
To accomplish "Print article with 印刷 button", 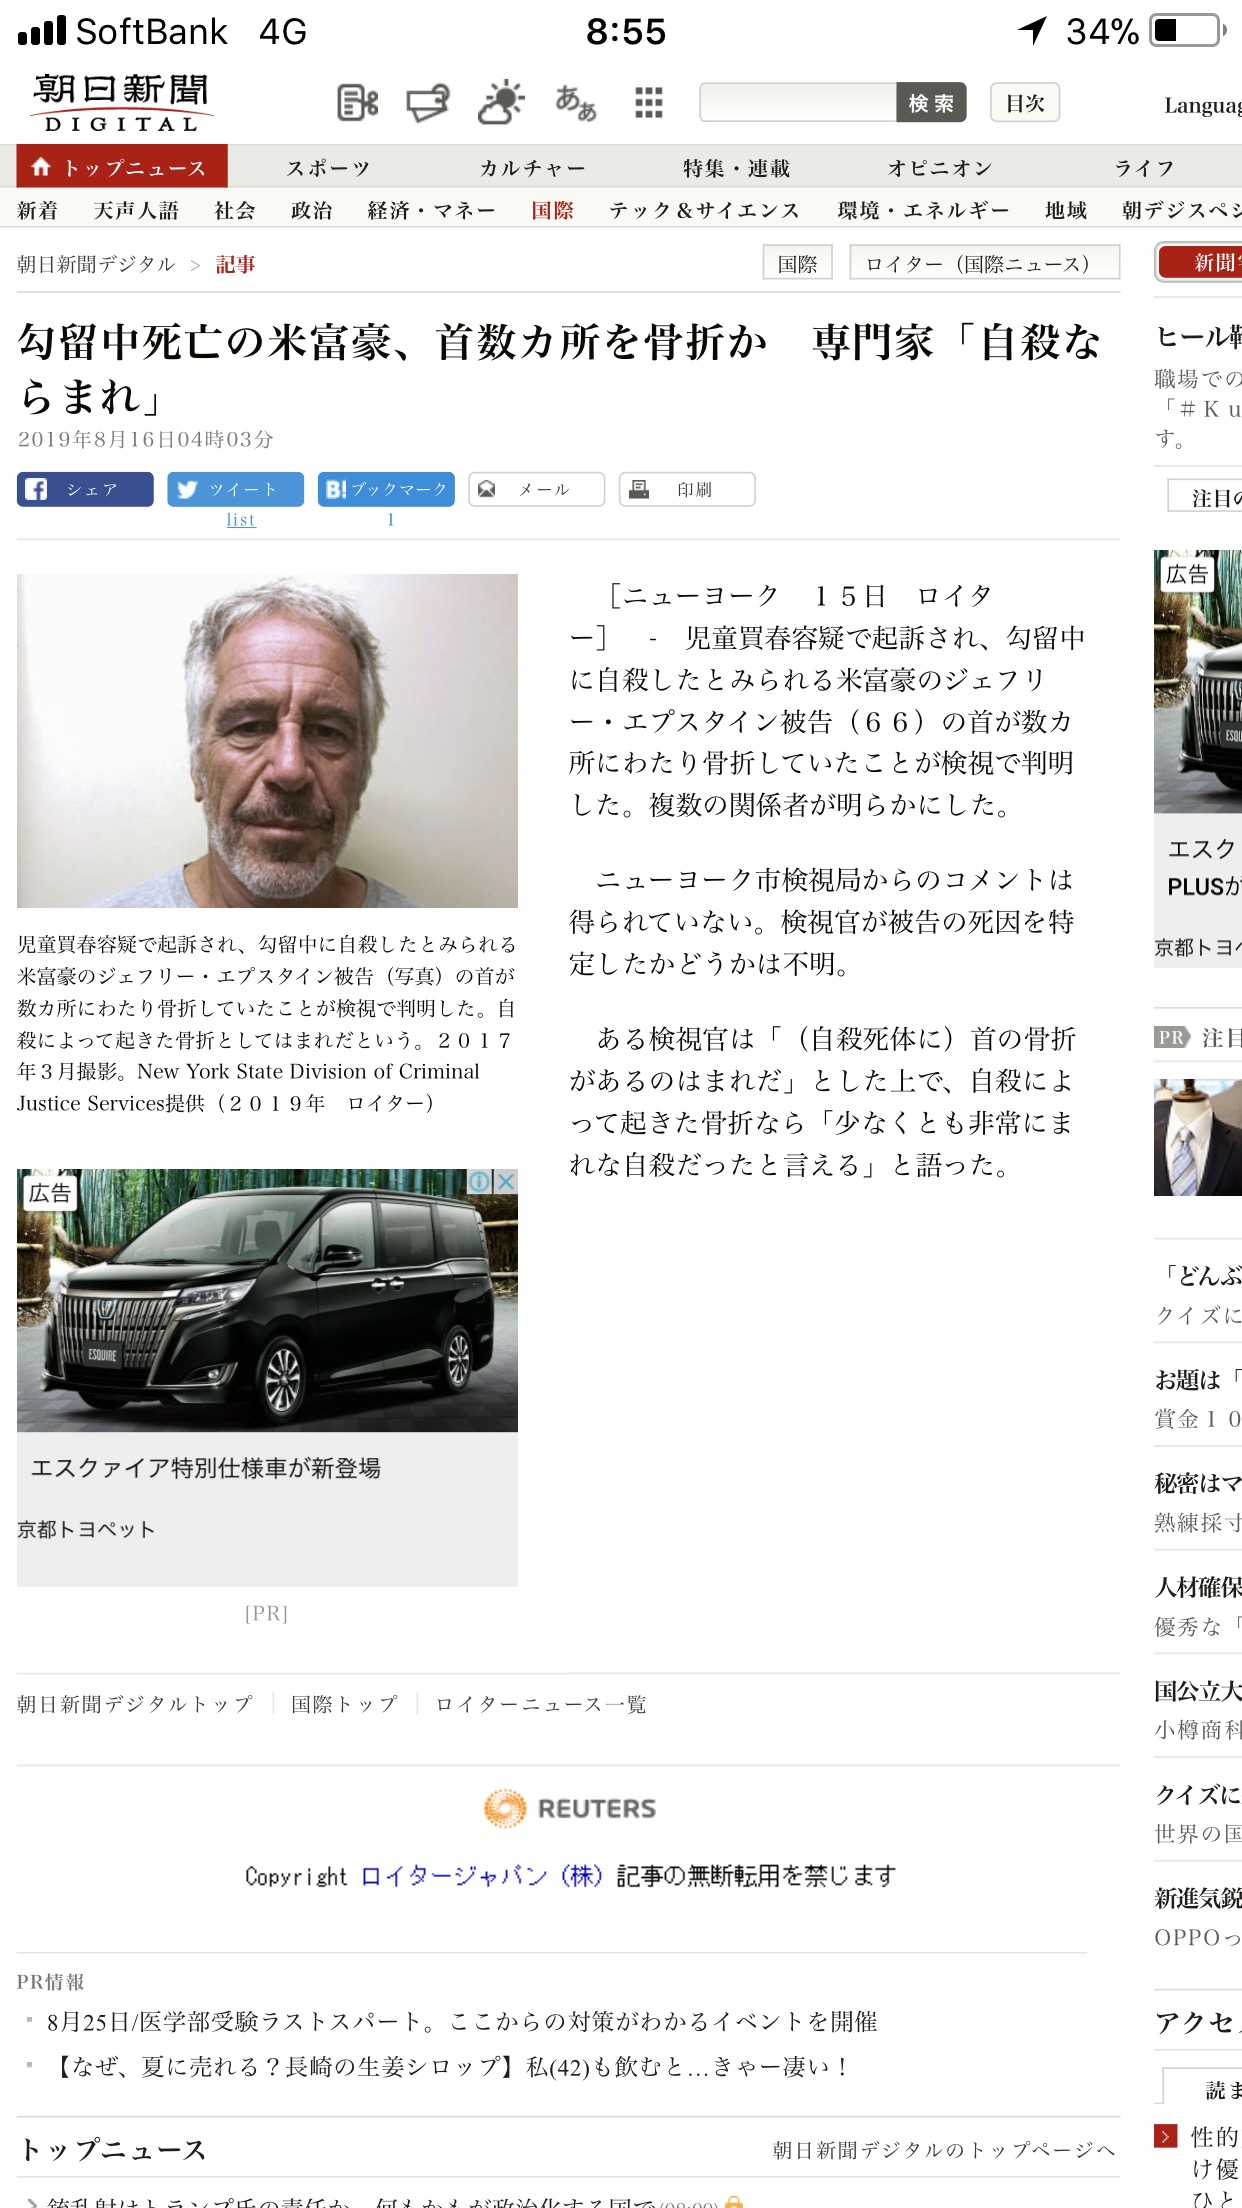I will point(687,489).
